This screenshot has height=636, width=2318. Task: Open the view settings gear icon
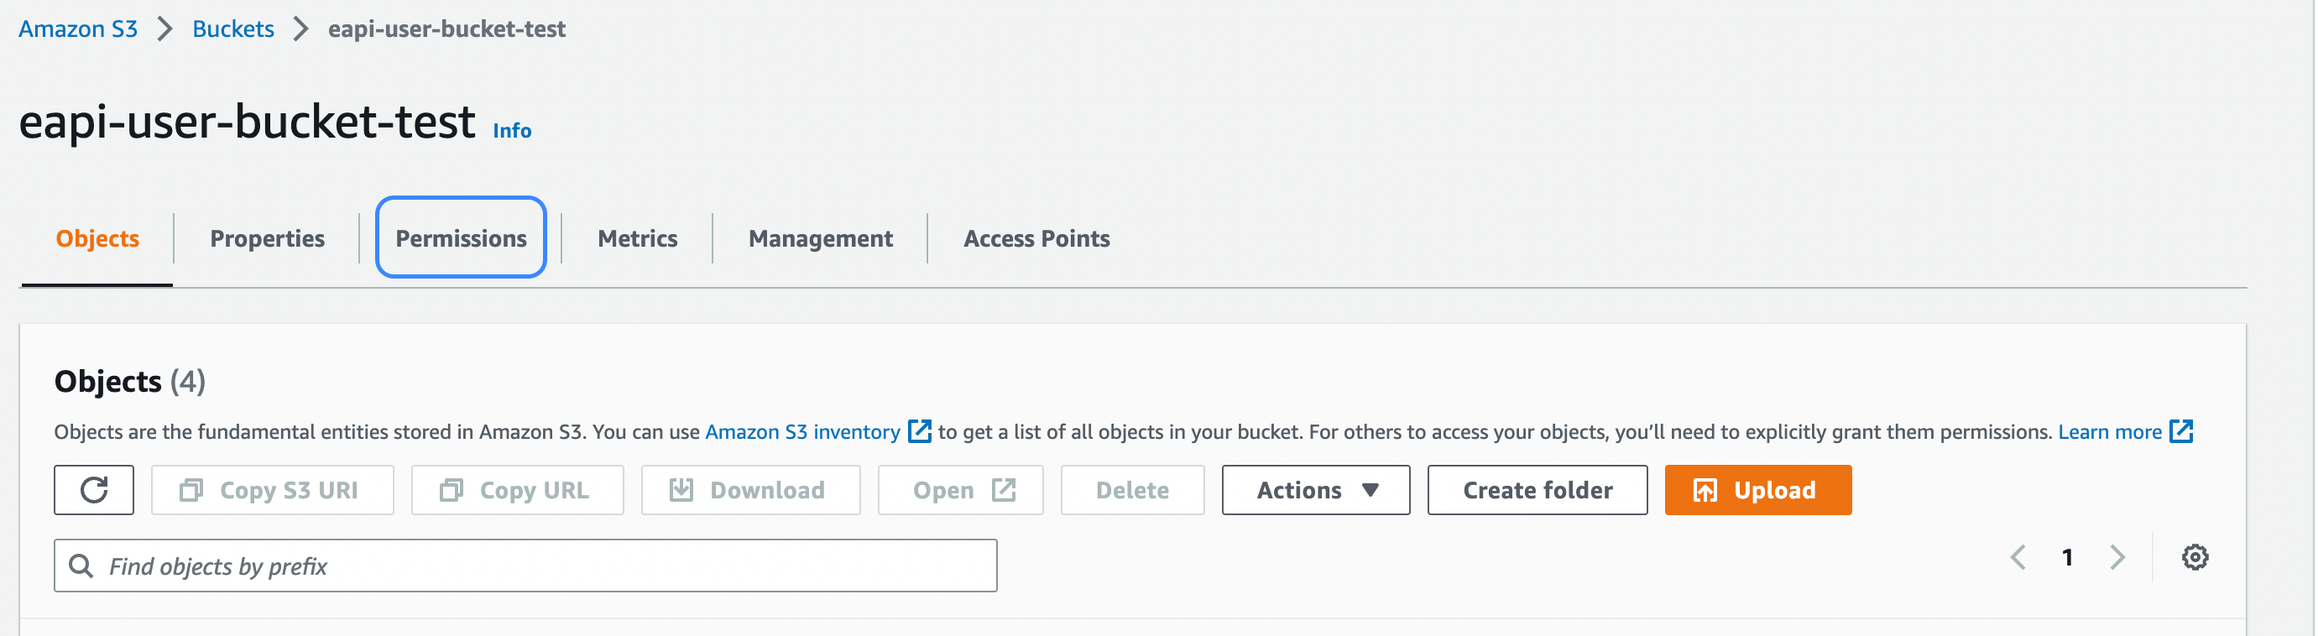(2195, 557)
